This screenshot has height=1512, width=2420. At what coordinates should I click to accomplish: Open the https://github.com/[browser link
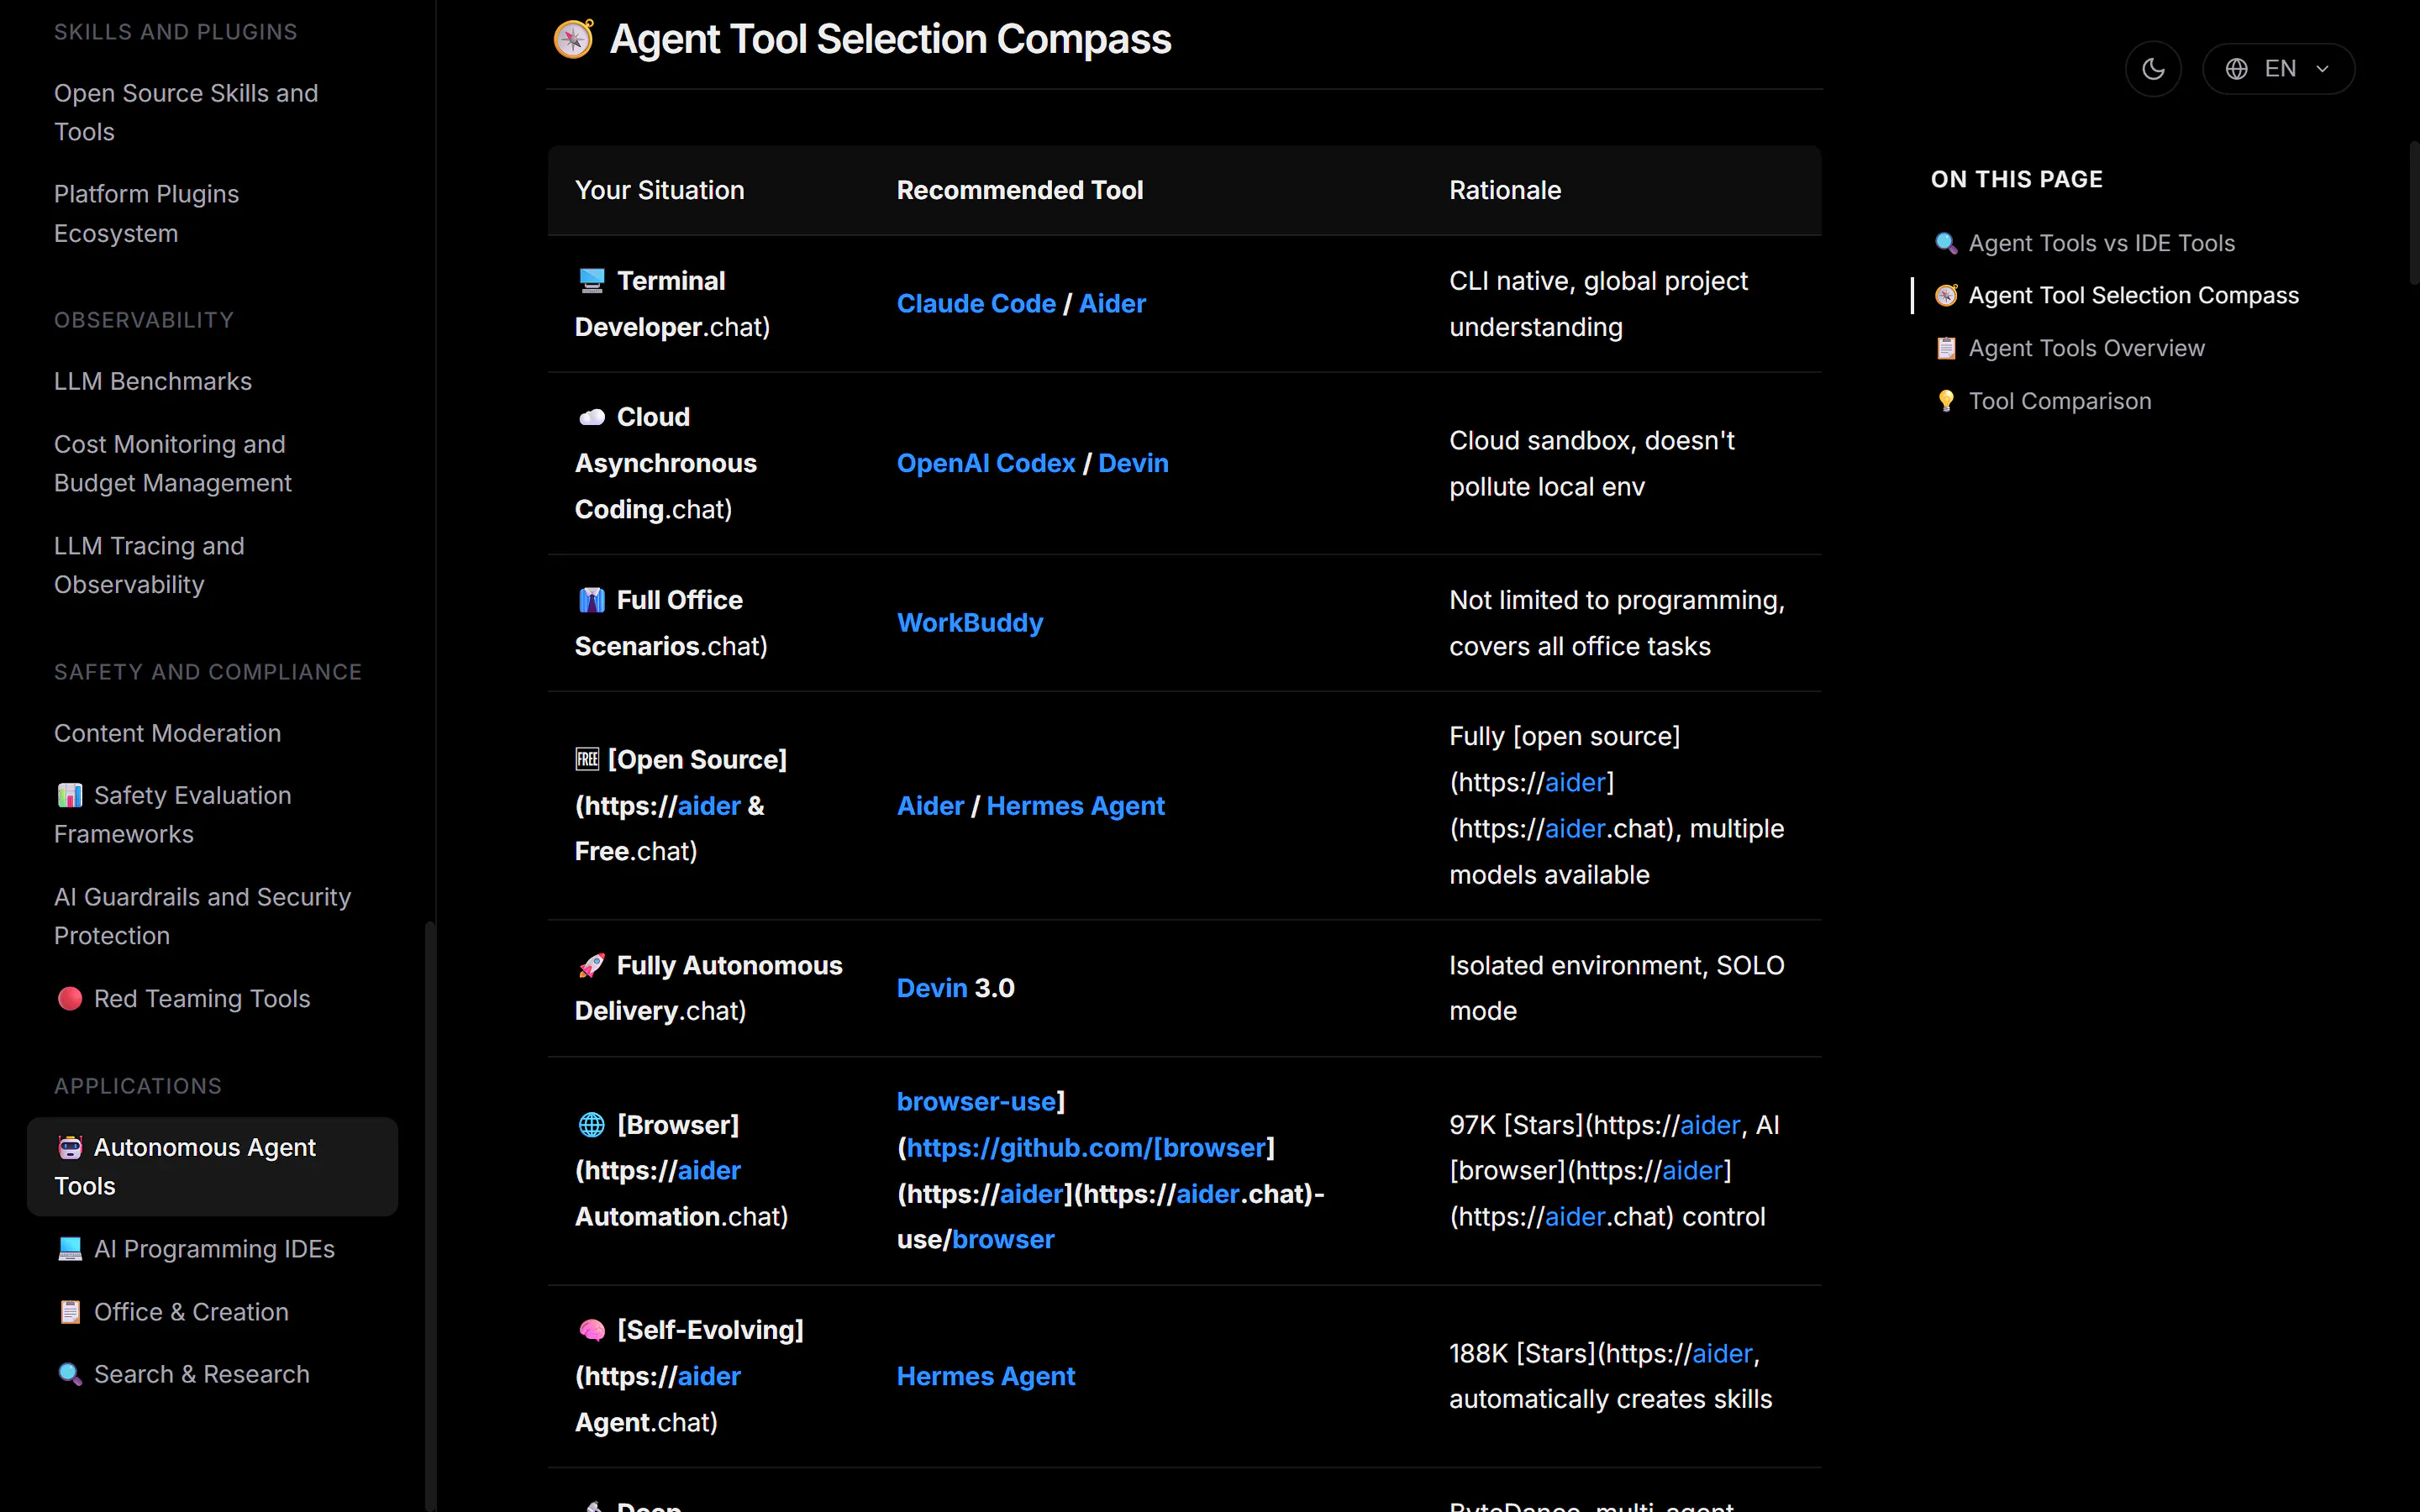pyautogui.click(x=1086, y=1148)
